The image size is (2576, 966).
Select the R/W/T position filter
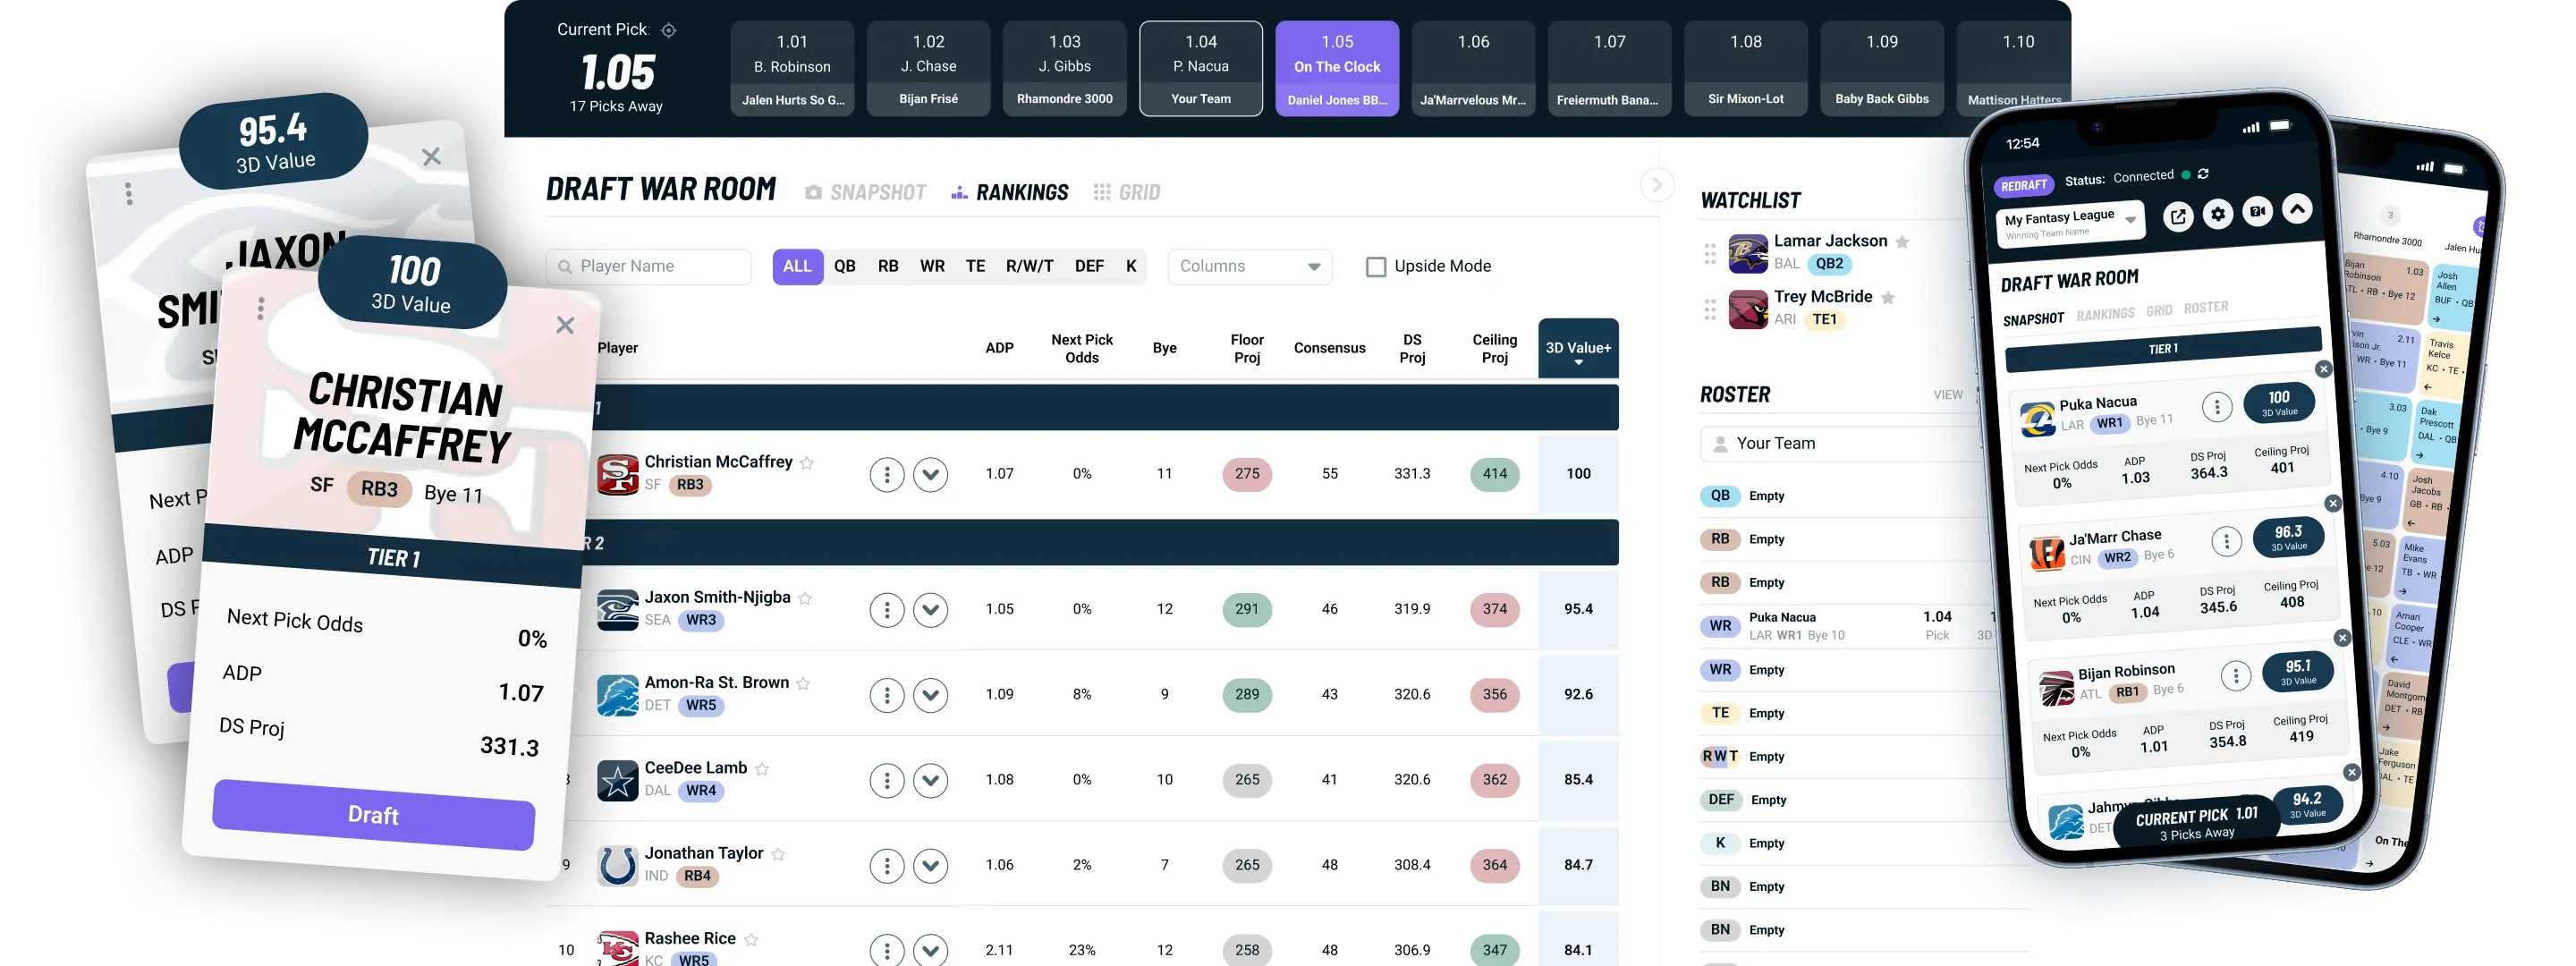[x=1029, y=266]
